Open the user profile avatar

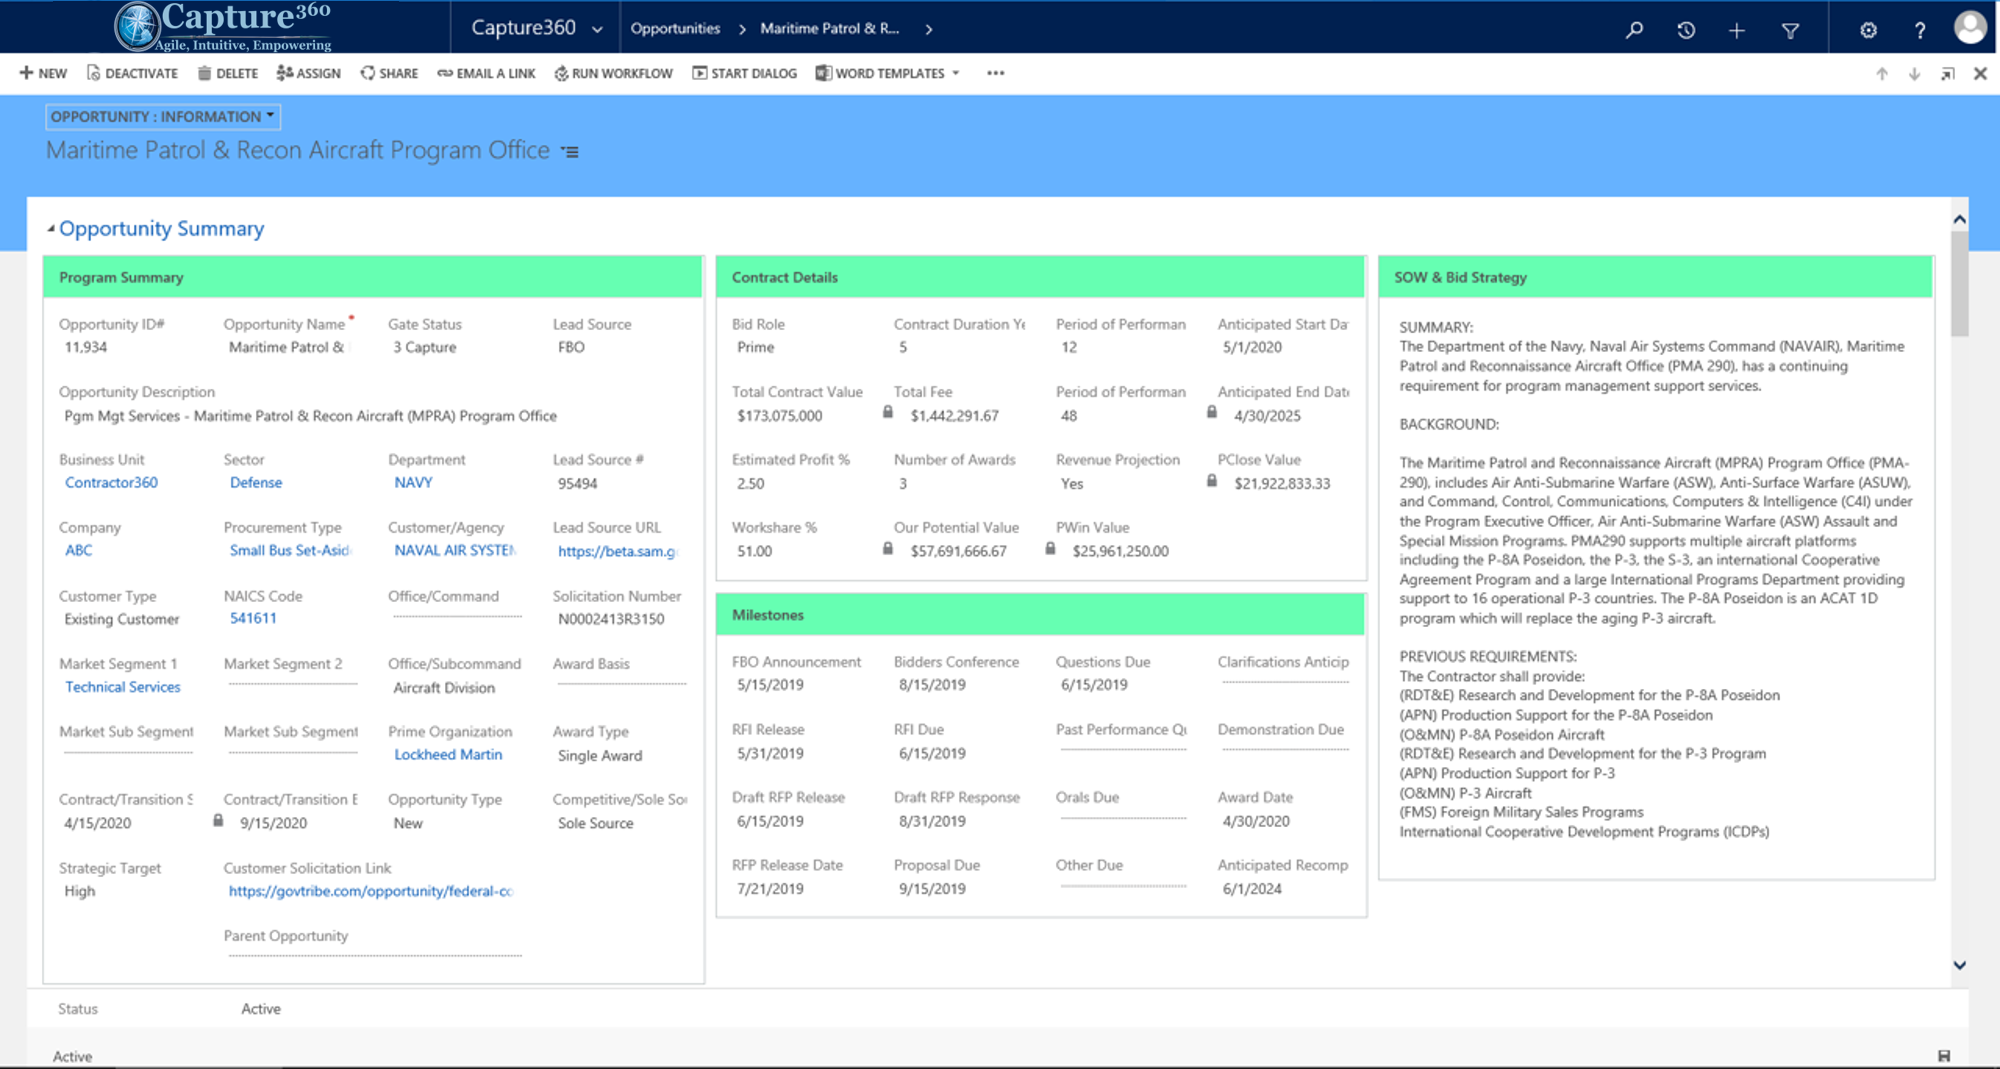pyautogui.click(x=1970, y=27)
